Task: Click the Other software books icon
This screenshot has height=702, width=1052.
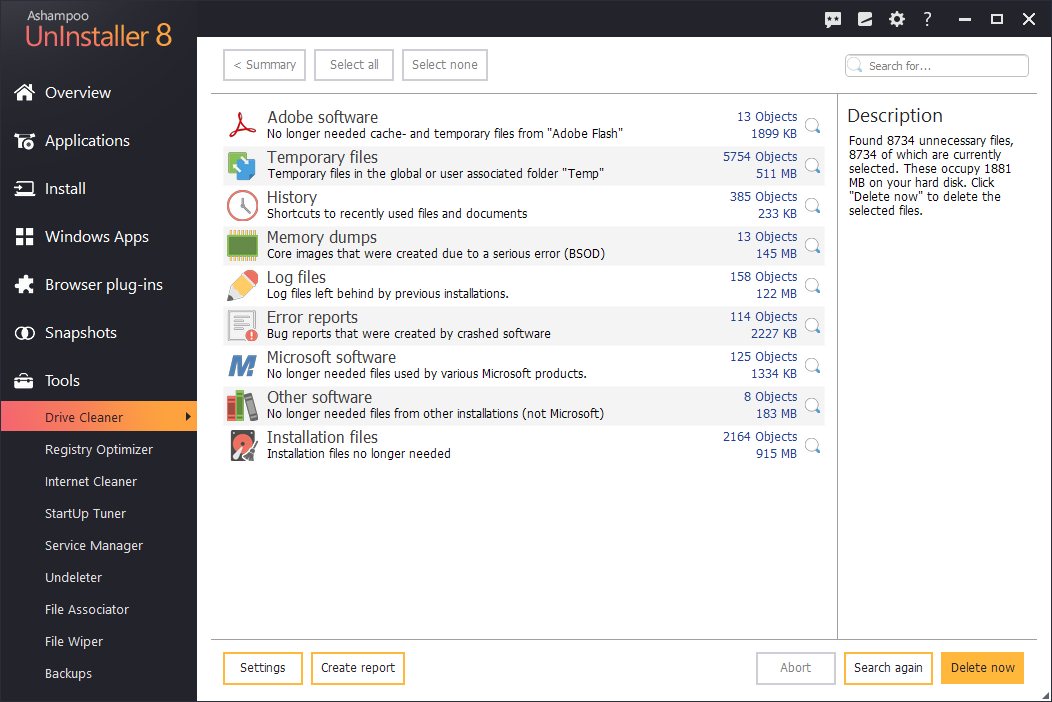Action: coord(242,405)
